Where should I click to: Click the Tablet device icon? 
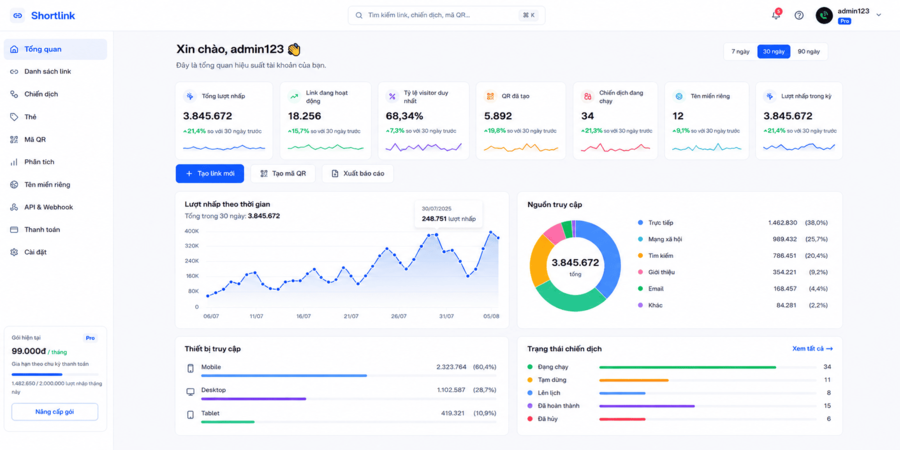(x=191, y=414)
